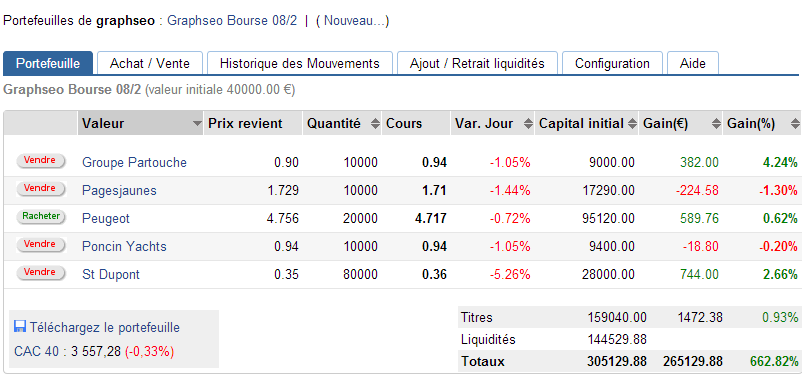
Task: Sort by the Gain(€) column arrows
Action: pos(716,124)
